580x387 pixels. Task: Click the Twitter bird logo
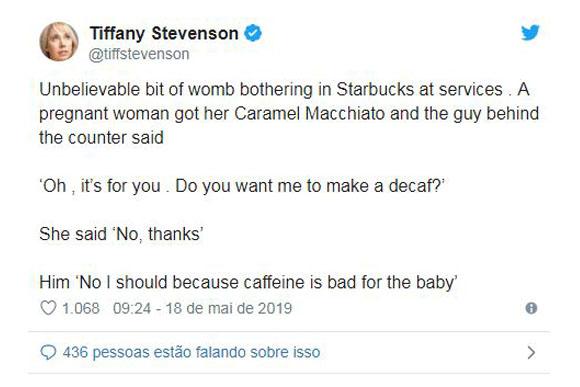530,33
